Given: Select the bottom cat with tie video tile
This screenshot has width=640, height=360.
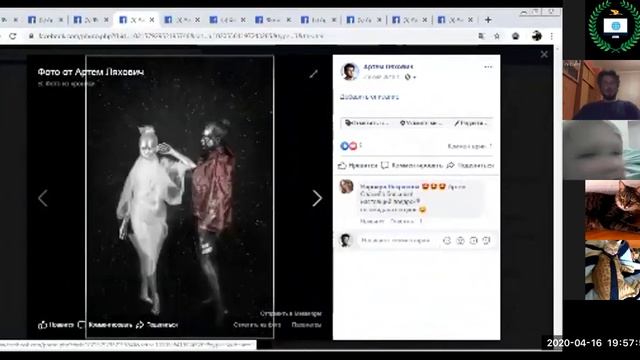Looking at the screenshot, I should point(612,270).
